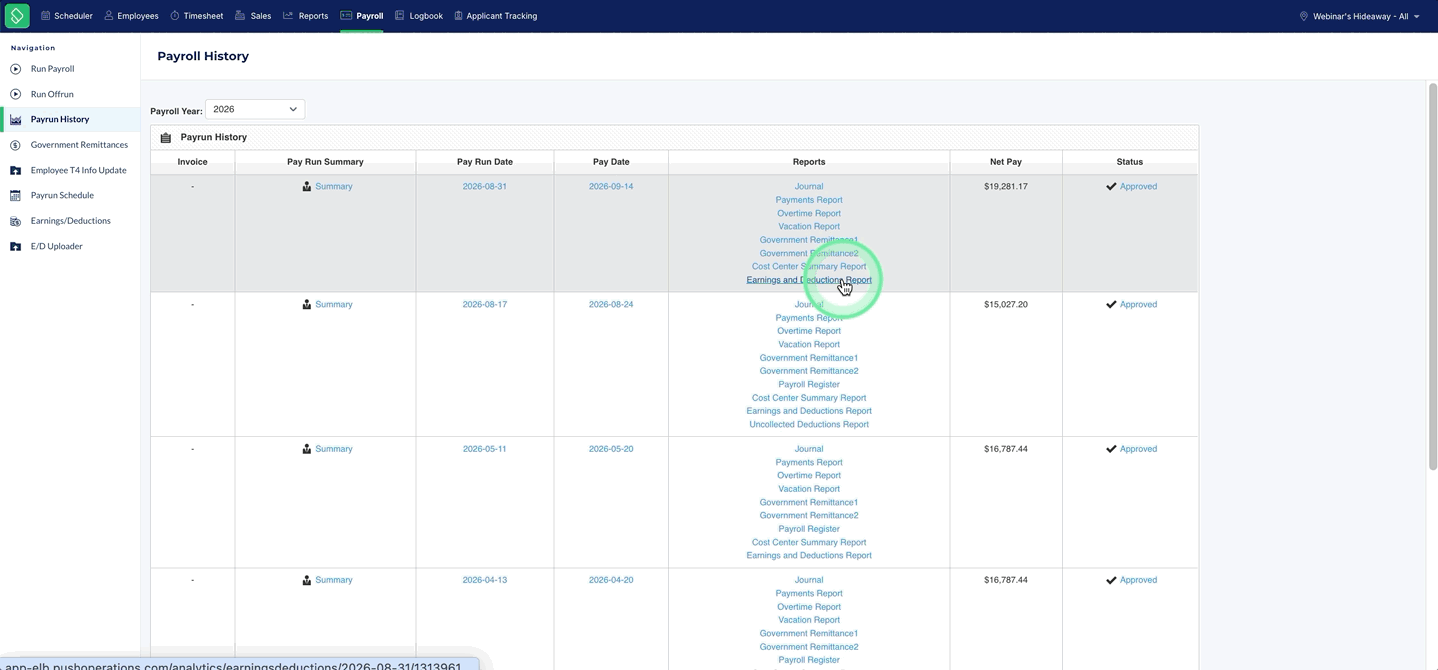Screen dimensions: 1438x670
Task: Open the Overtime Report for the 2026-08-17 payrun
Action: point(809,331)
